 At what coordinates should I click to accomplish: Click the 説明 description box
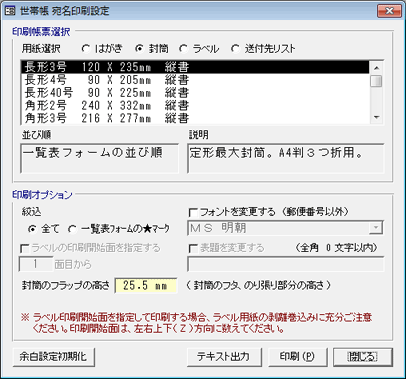pos(286,158)
